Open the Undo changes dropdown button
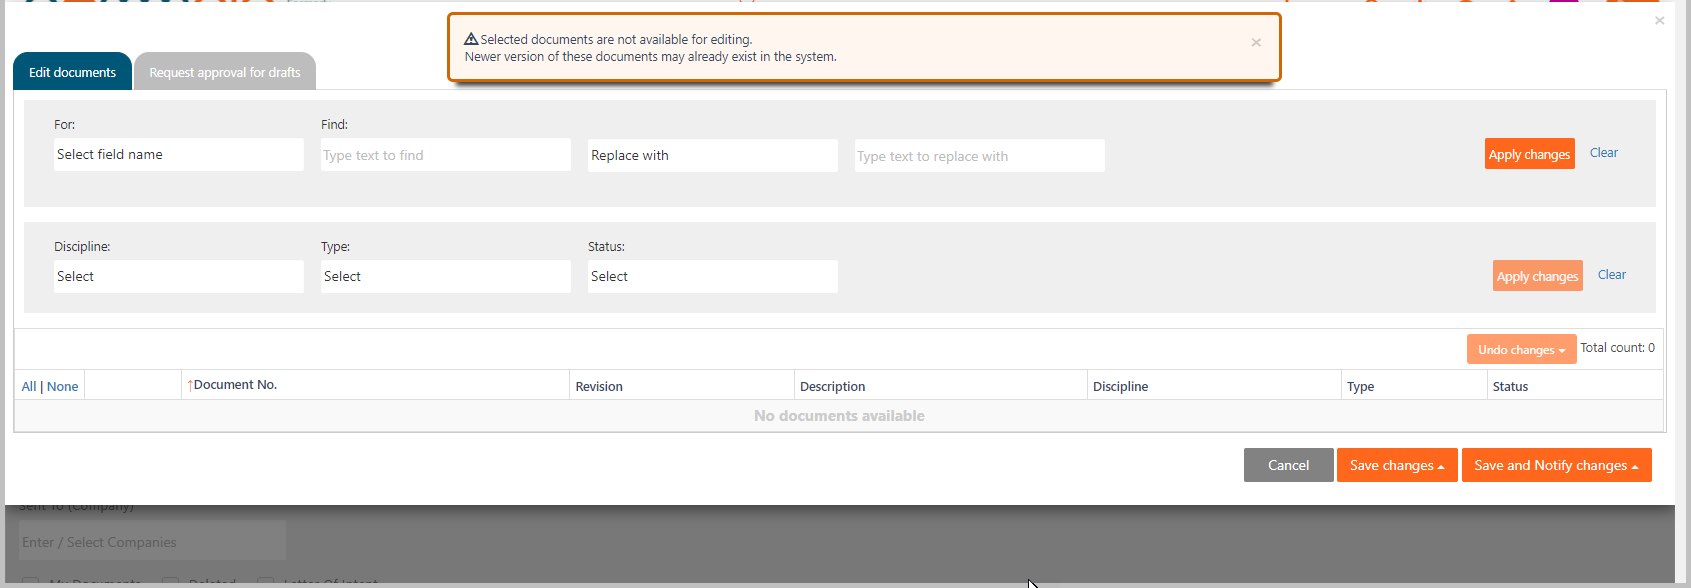The height and width of the screenshot is (588, 1691). tap(1521, 350)
